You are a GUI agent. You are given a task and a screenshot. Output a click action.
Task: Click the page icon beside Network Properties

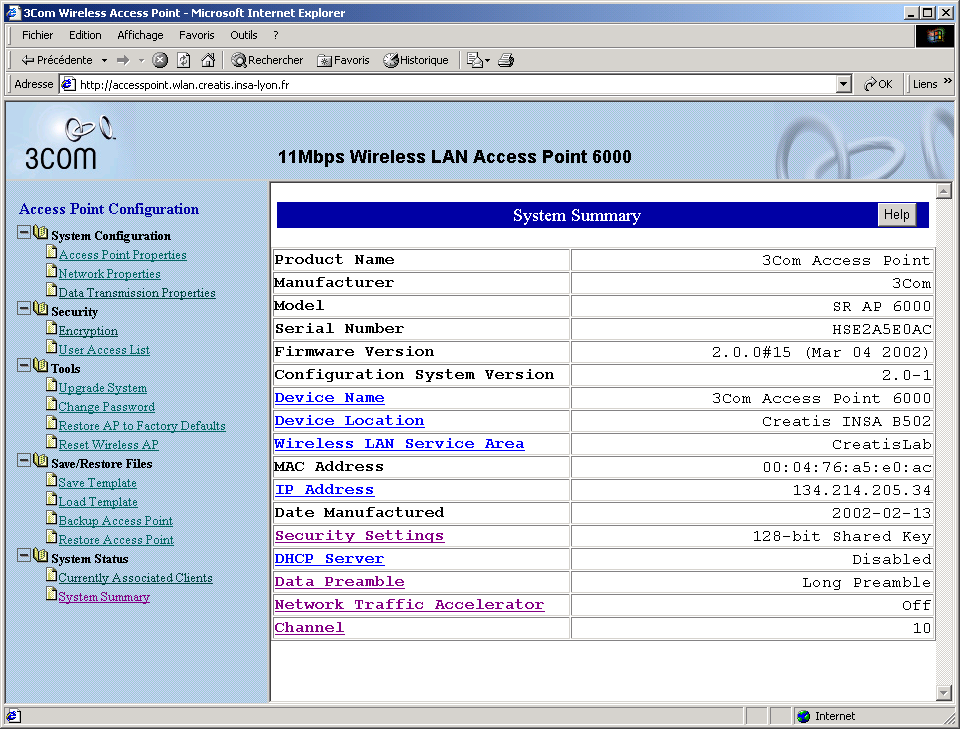(52, 270)
